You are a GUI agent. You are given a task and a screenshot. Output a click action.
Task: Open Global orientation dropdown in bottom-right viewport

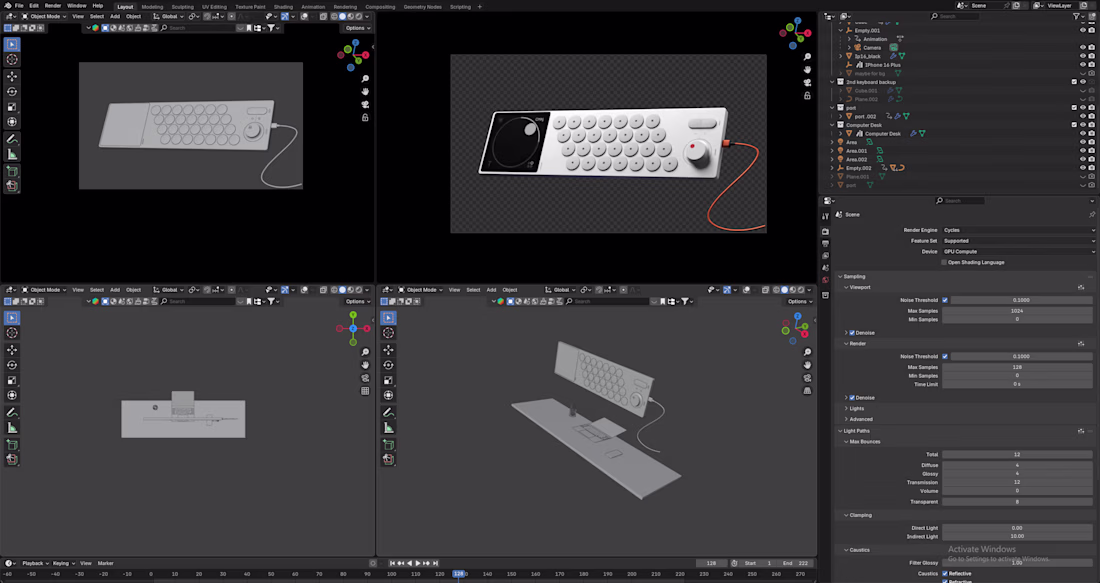point(561,290)
